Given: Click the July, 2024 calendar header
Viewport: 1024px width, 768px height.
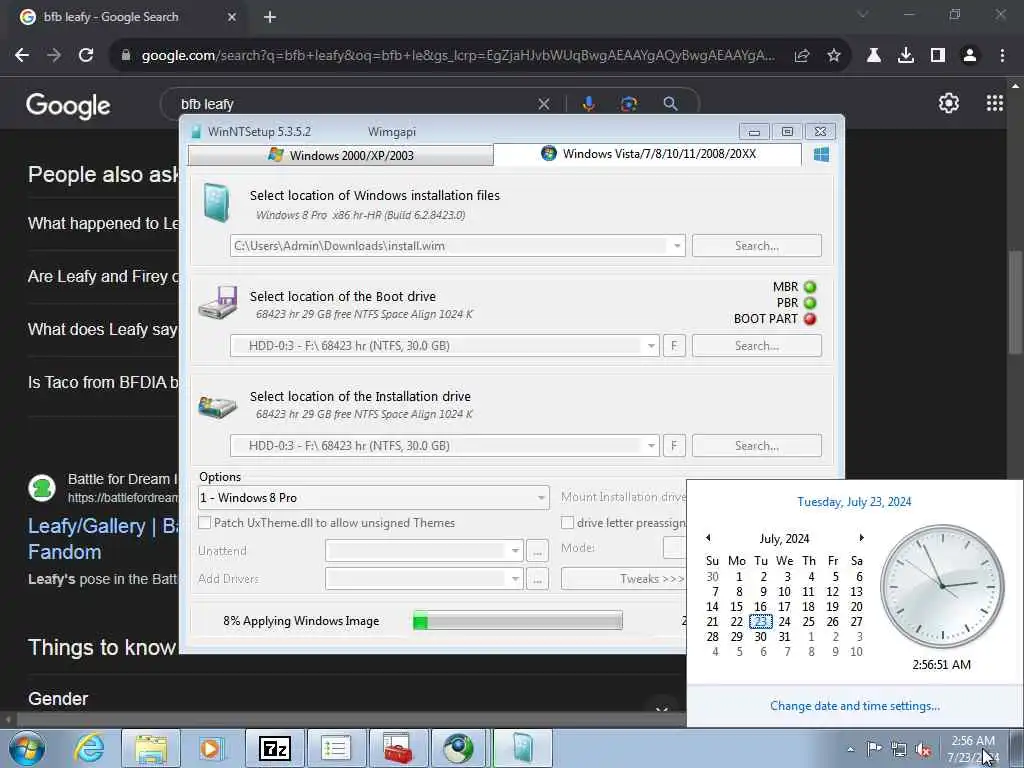Looking at the screenshot, I should tap(784, 539).
